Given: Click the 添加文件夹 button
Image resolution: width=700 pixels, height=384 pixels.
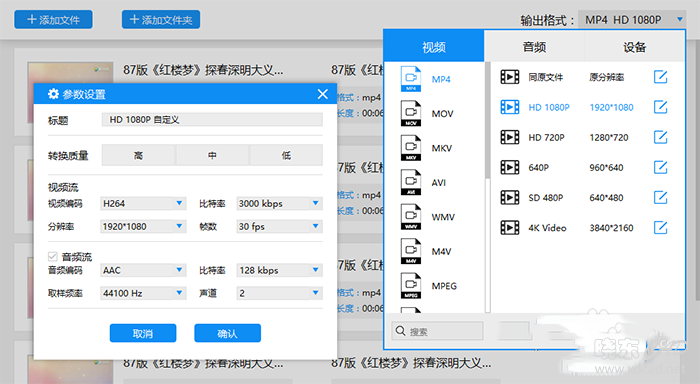Looking at the screenshot, I should pos(161,20).
